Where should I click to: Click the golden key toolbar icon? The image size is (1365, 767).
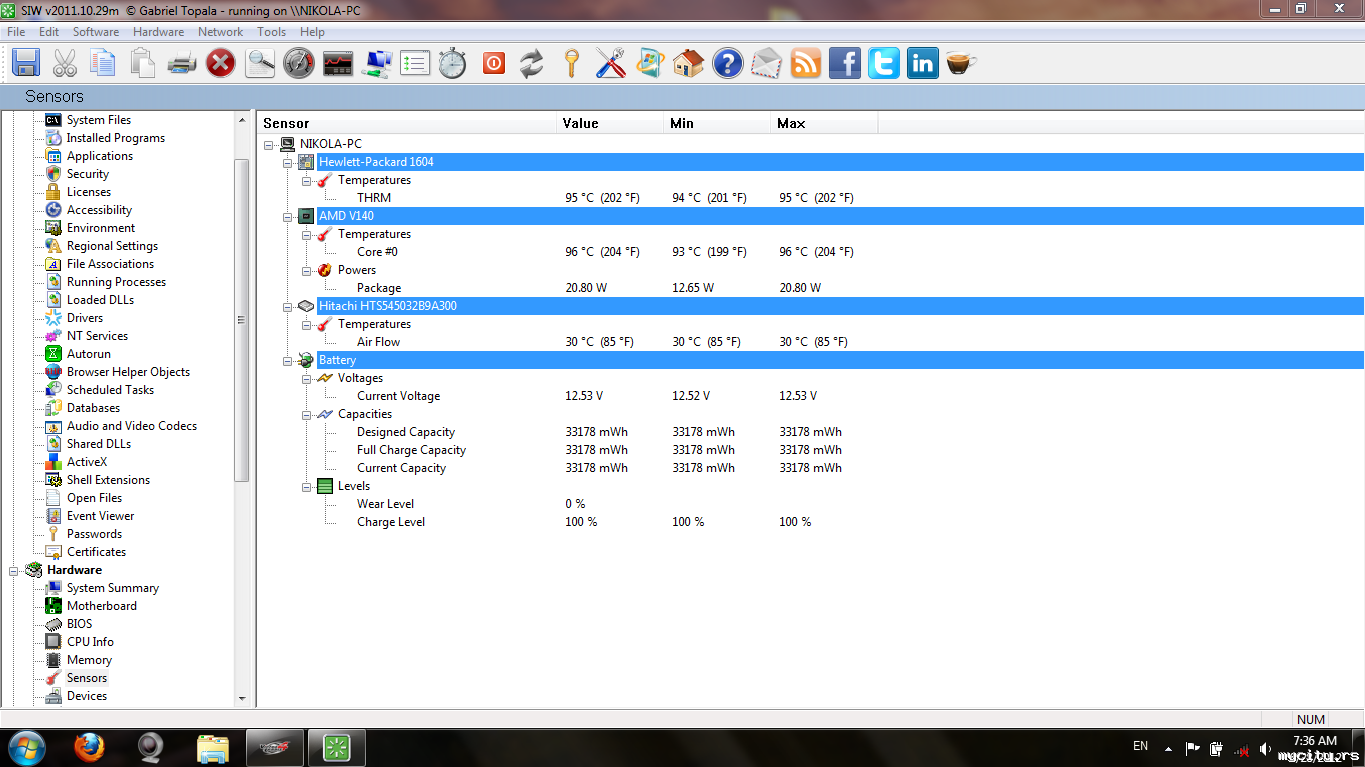(x=571, y=63)
